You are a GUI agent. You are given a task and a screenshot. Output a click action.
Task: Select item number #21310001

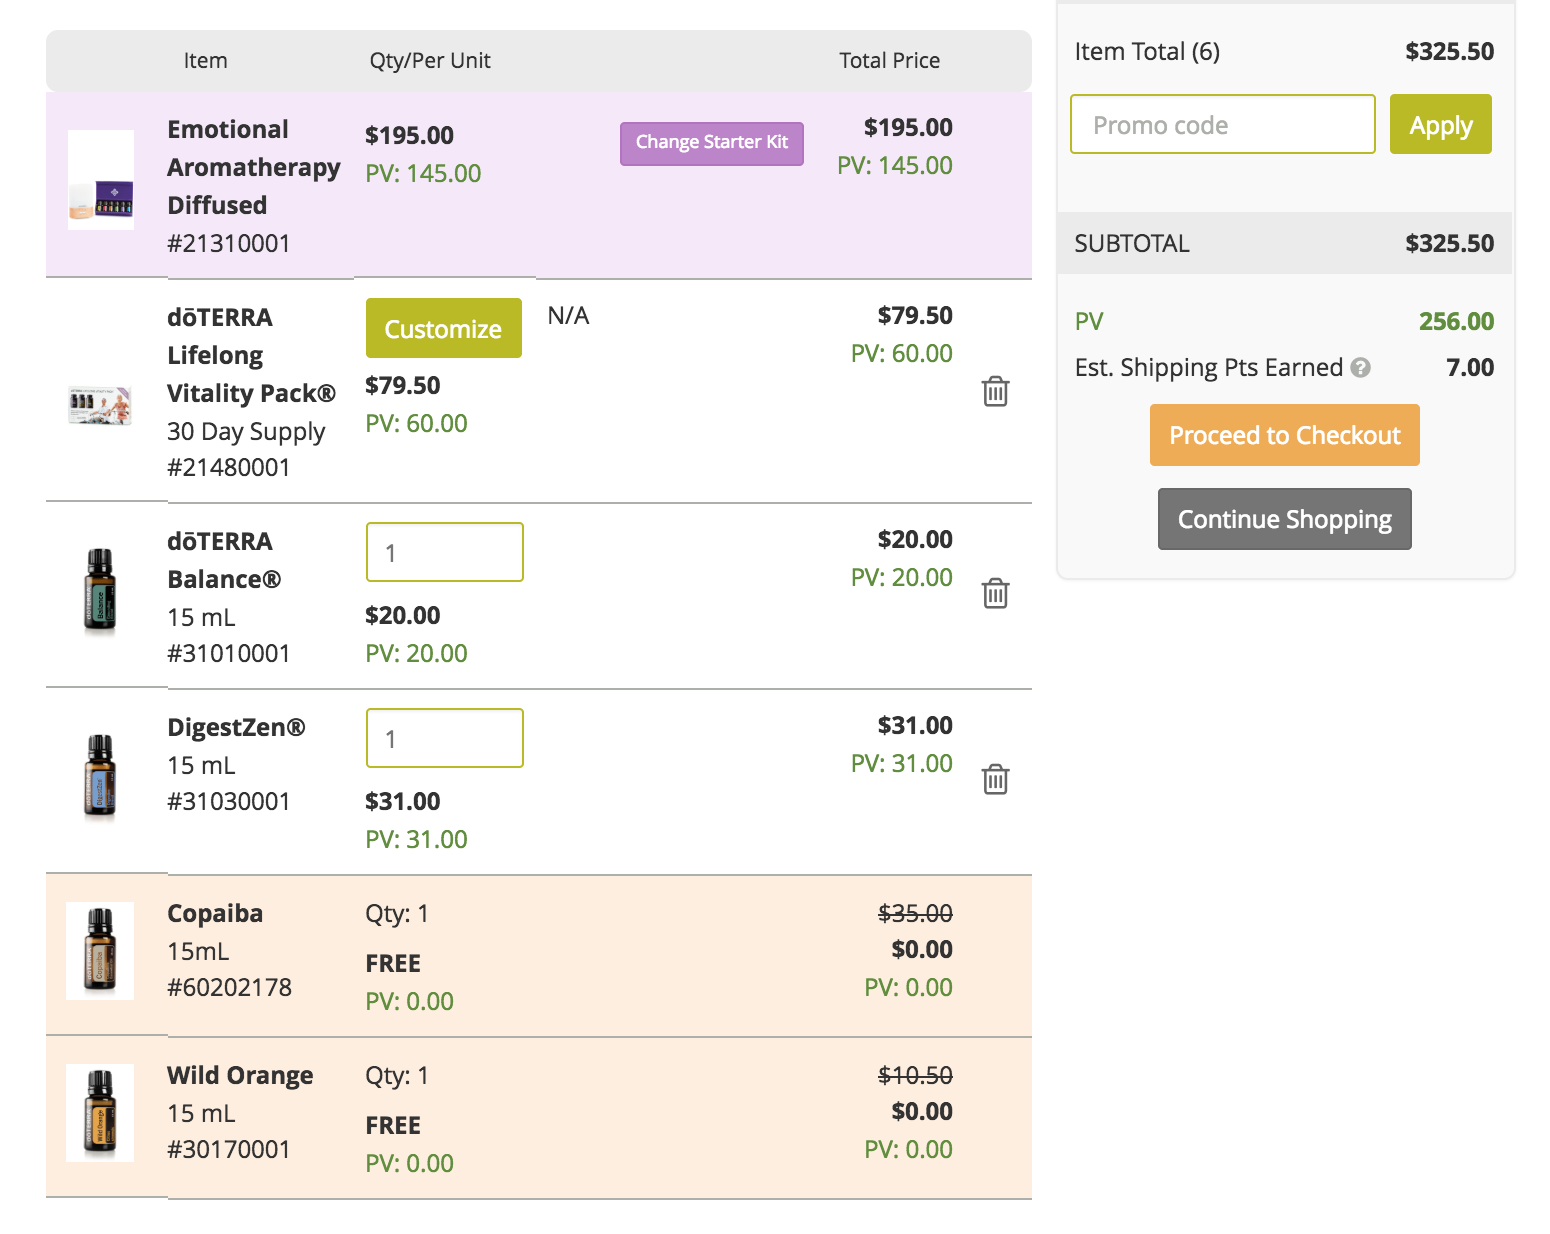tap(229, 243)
